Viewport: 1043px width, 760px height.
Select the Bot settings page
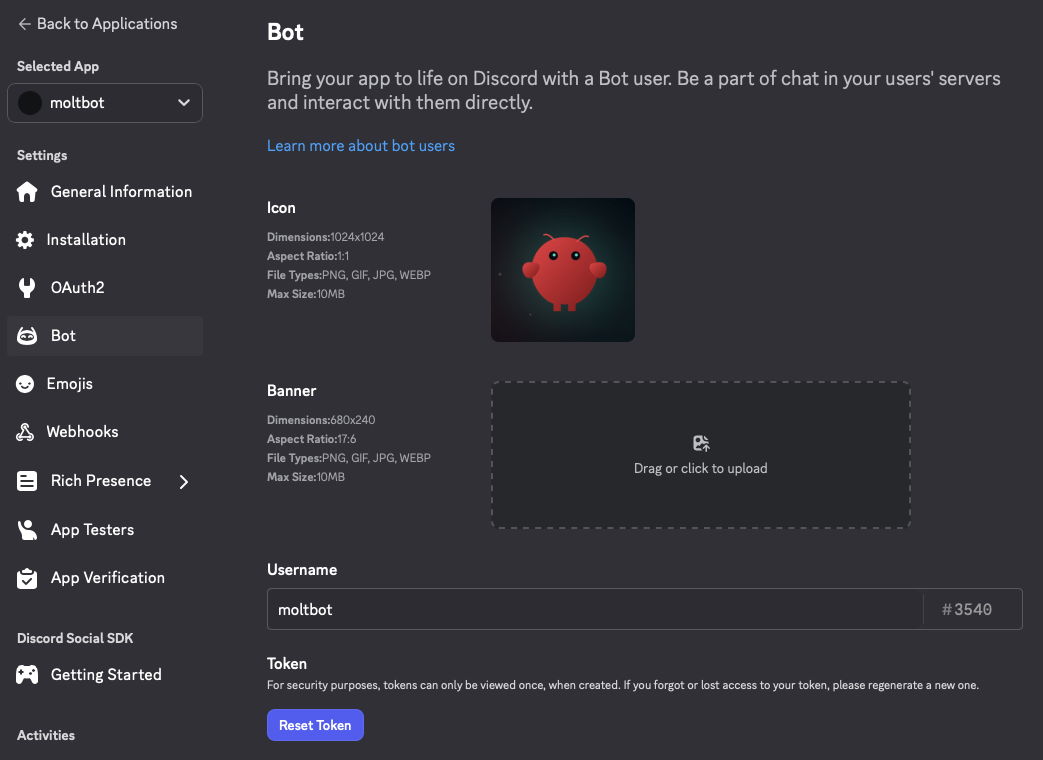[x=105, y=336]
